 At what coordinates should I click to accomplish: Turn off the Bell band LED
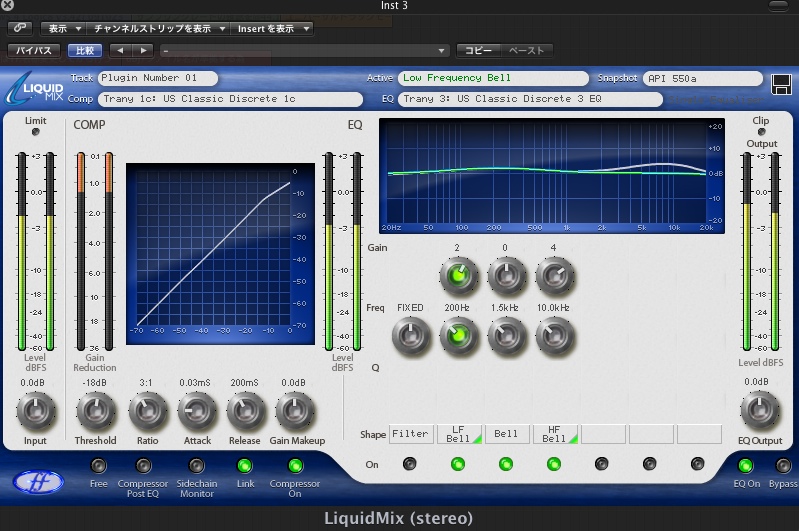click(505, 464)
